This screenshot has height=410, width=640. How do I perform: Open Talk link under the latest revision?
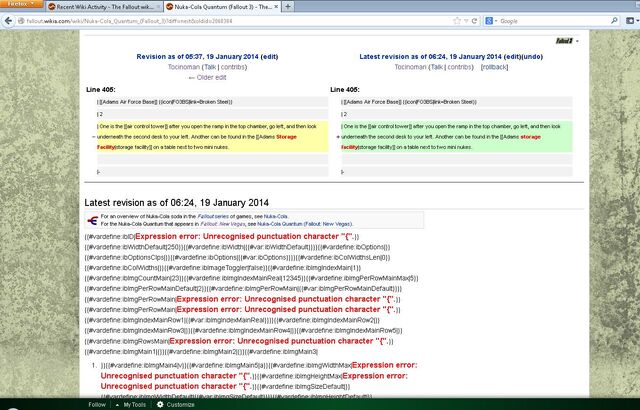click(x=437, y=67)
